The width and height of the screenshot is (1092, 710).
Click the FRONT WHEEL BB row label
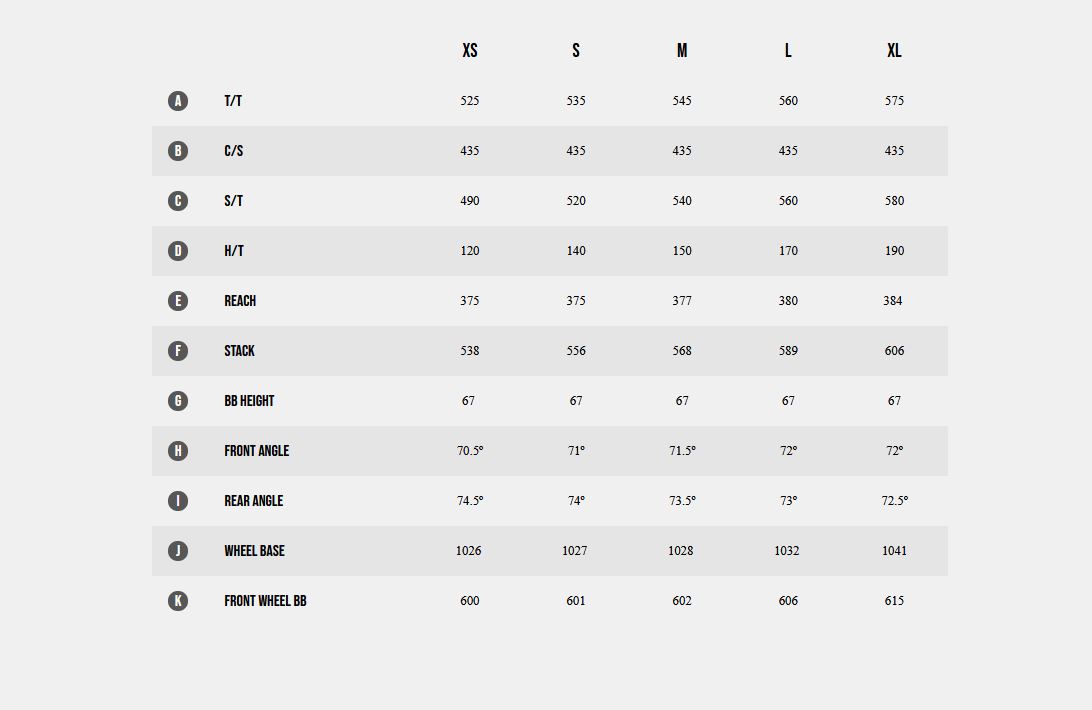265,601
